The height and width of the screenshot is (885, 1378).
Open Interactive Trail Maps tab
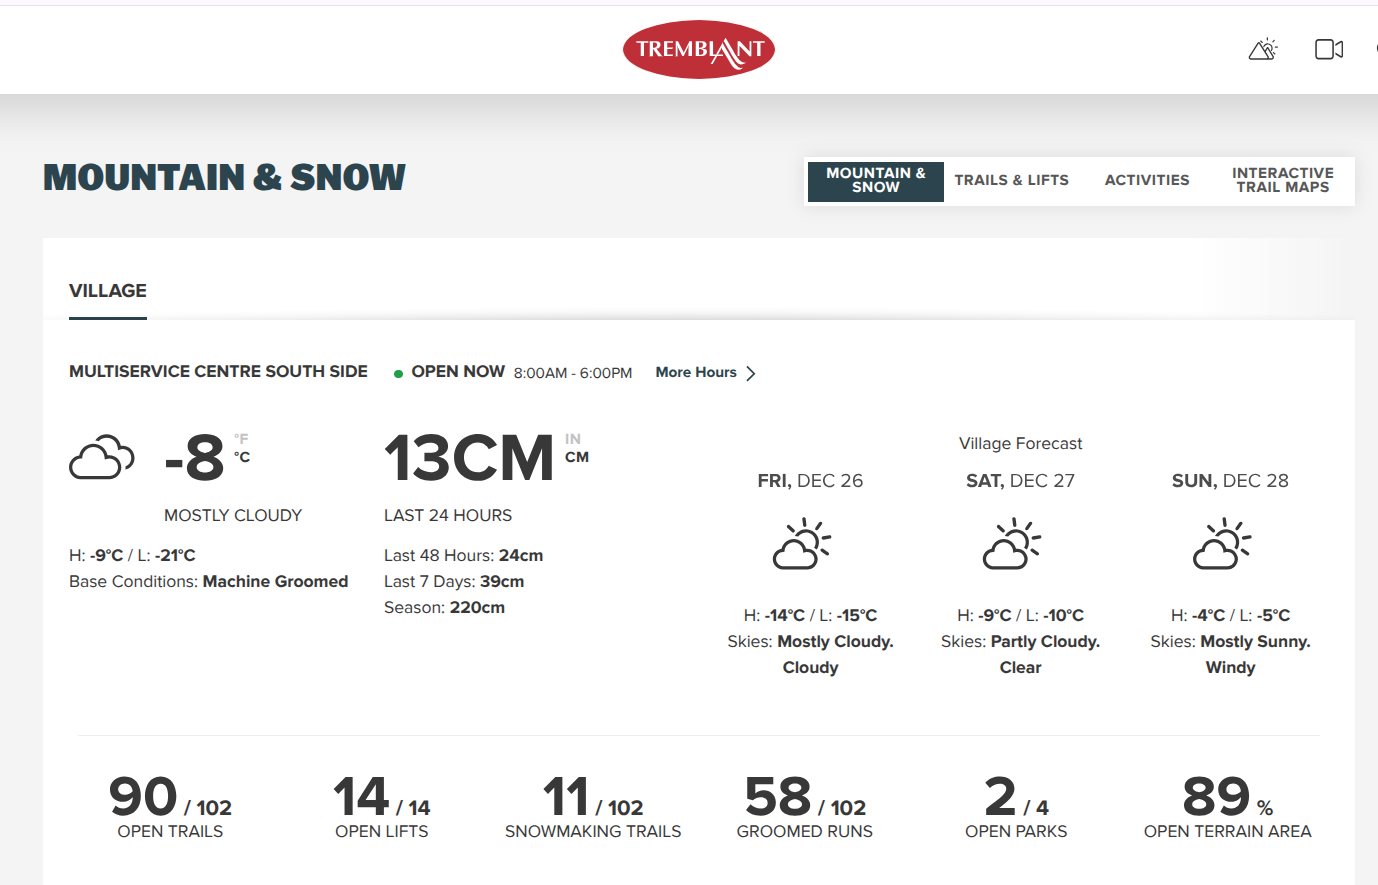click(x=1282, y=181)
